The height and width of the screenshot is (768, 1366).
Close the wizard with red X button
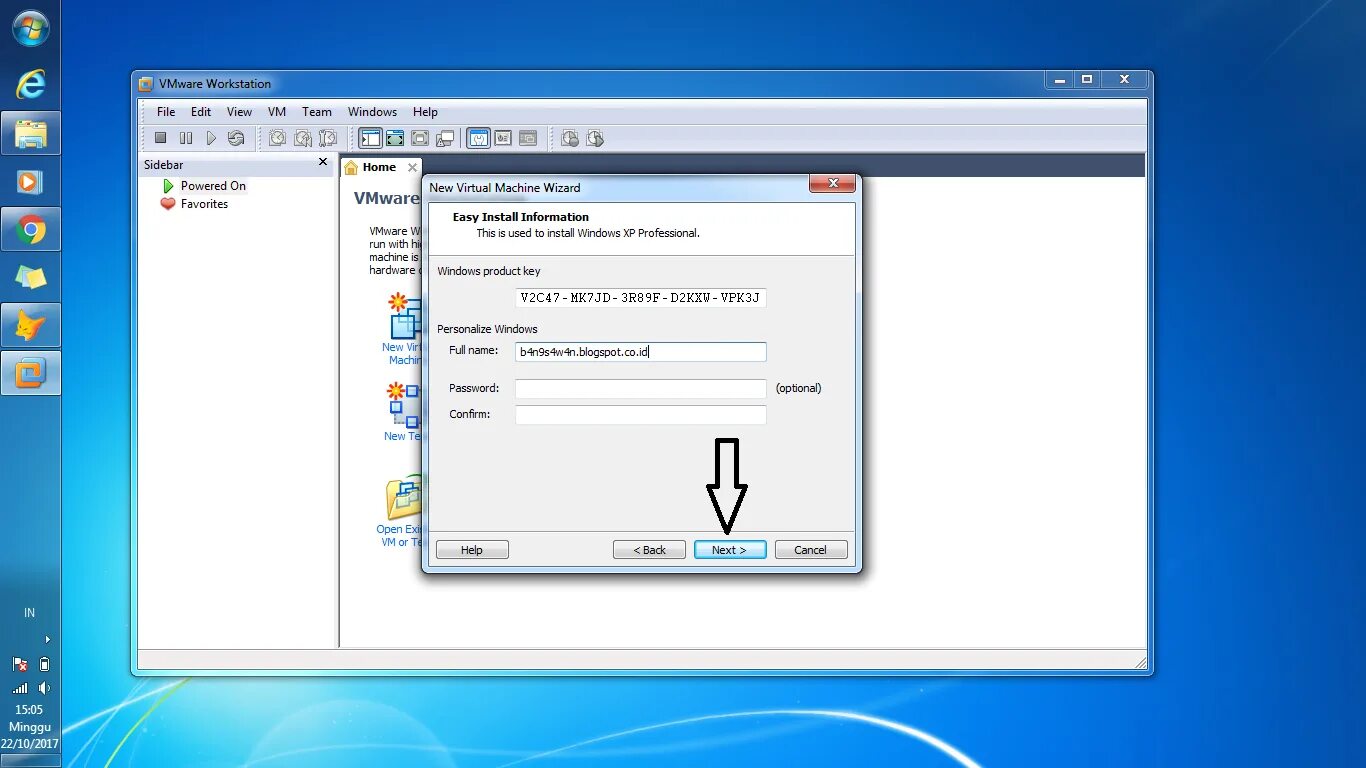(x=832, y=184)
